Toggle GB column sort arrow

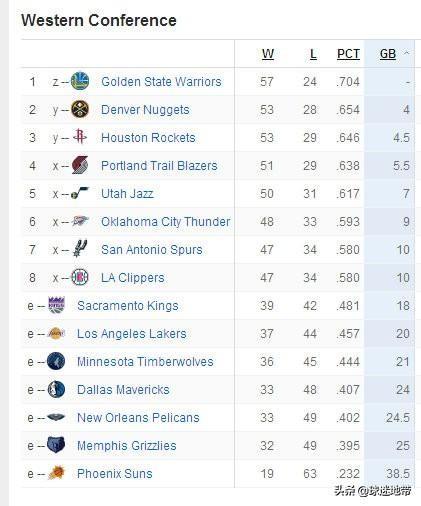coord(406,53)
